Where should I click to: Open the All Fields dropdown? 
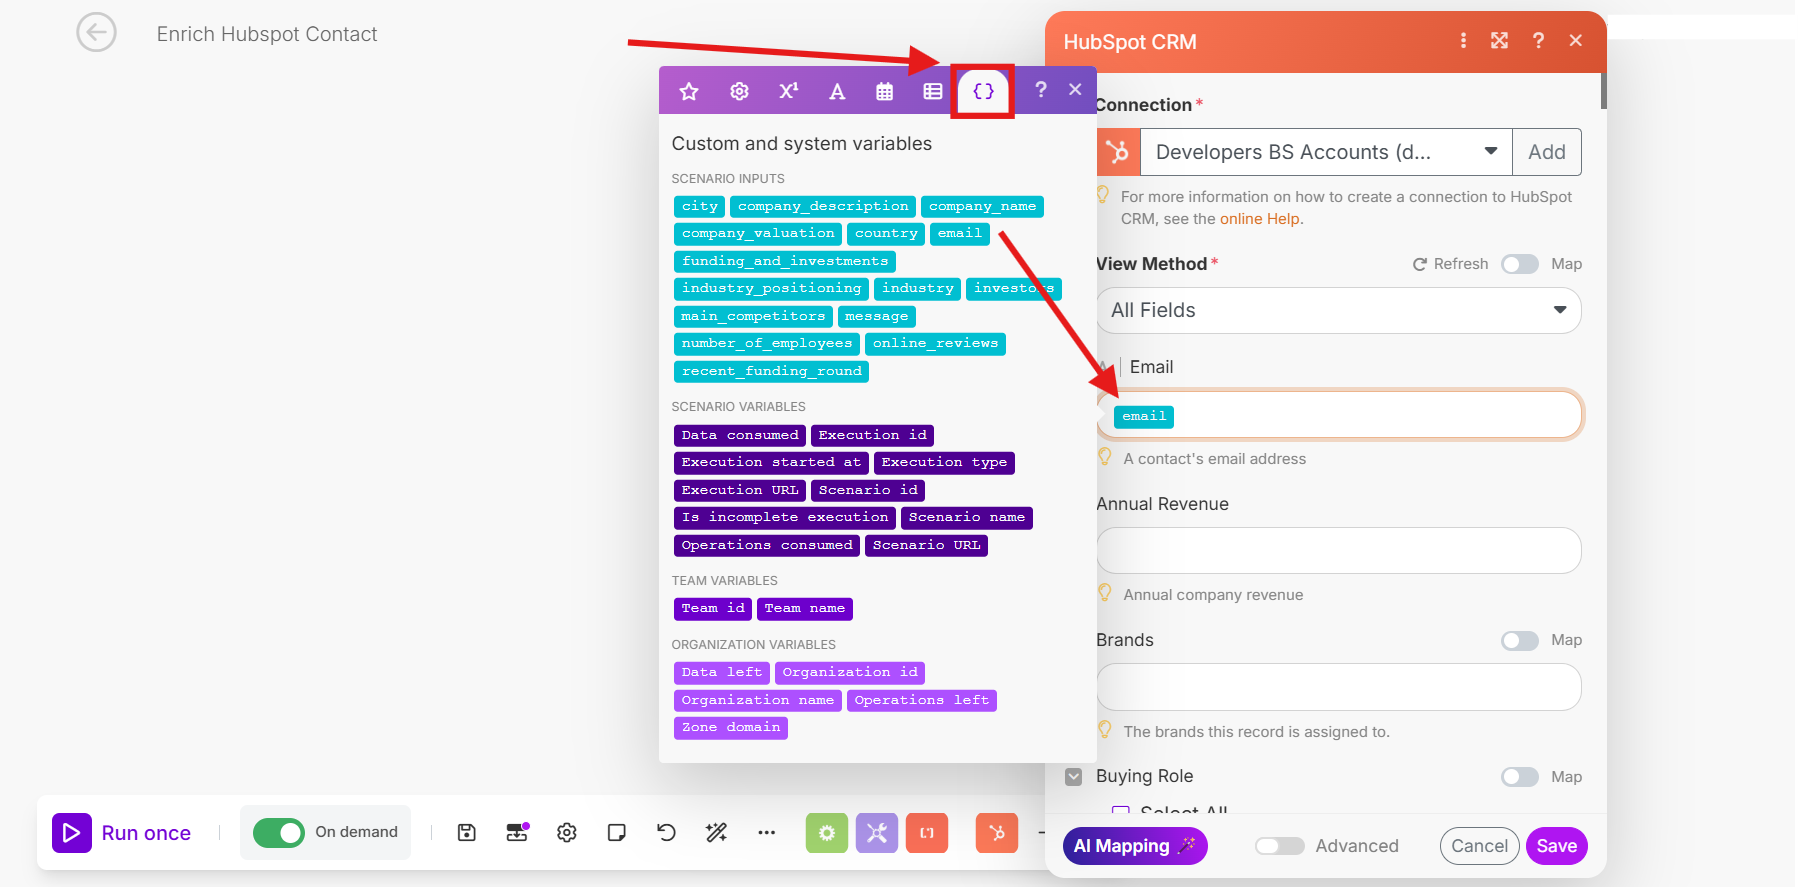point(1339,310)
